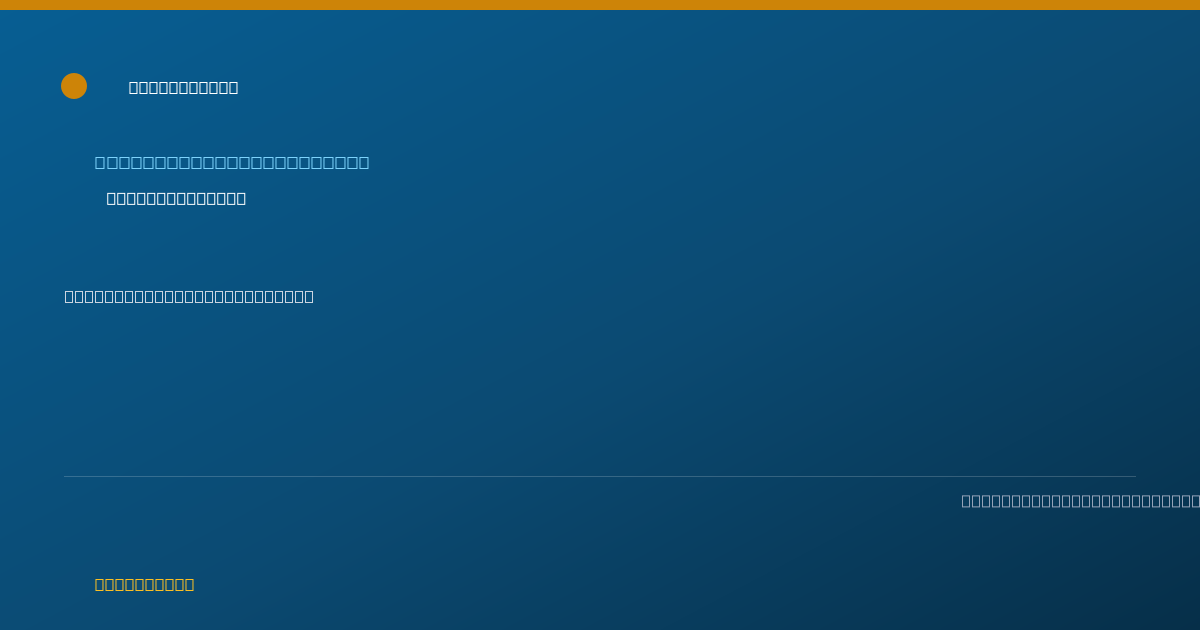Click the orange circle logo icon
This screenshot has height=630, width=1200.
(74, 86)
